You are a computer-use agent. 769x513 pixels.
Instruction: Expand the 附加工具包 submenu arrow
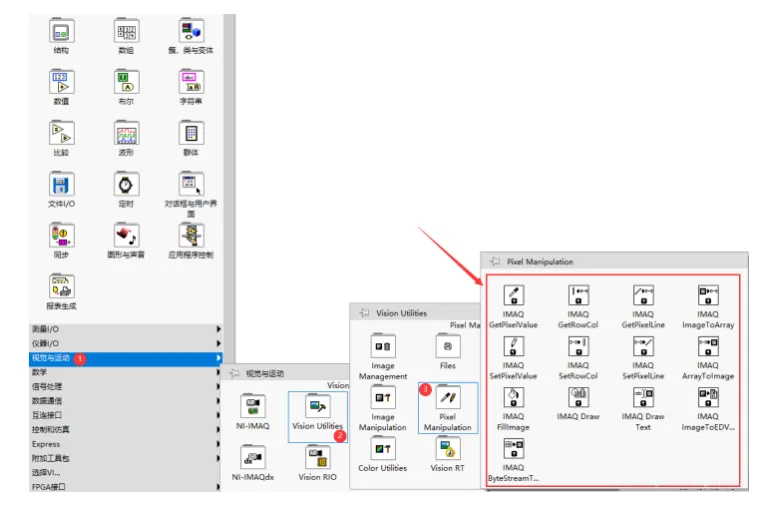(219, 458)
